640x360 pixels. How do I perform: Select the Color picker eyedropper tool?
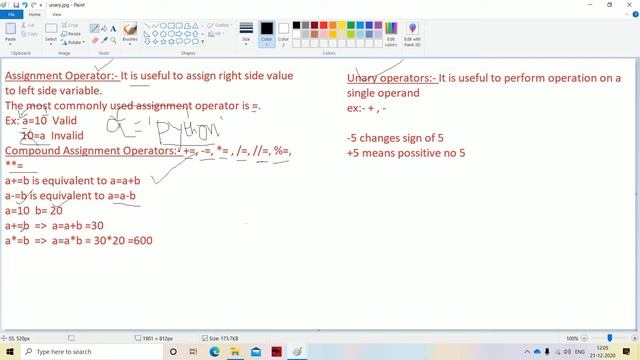tap(104, 40)
